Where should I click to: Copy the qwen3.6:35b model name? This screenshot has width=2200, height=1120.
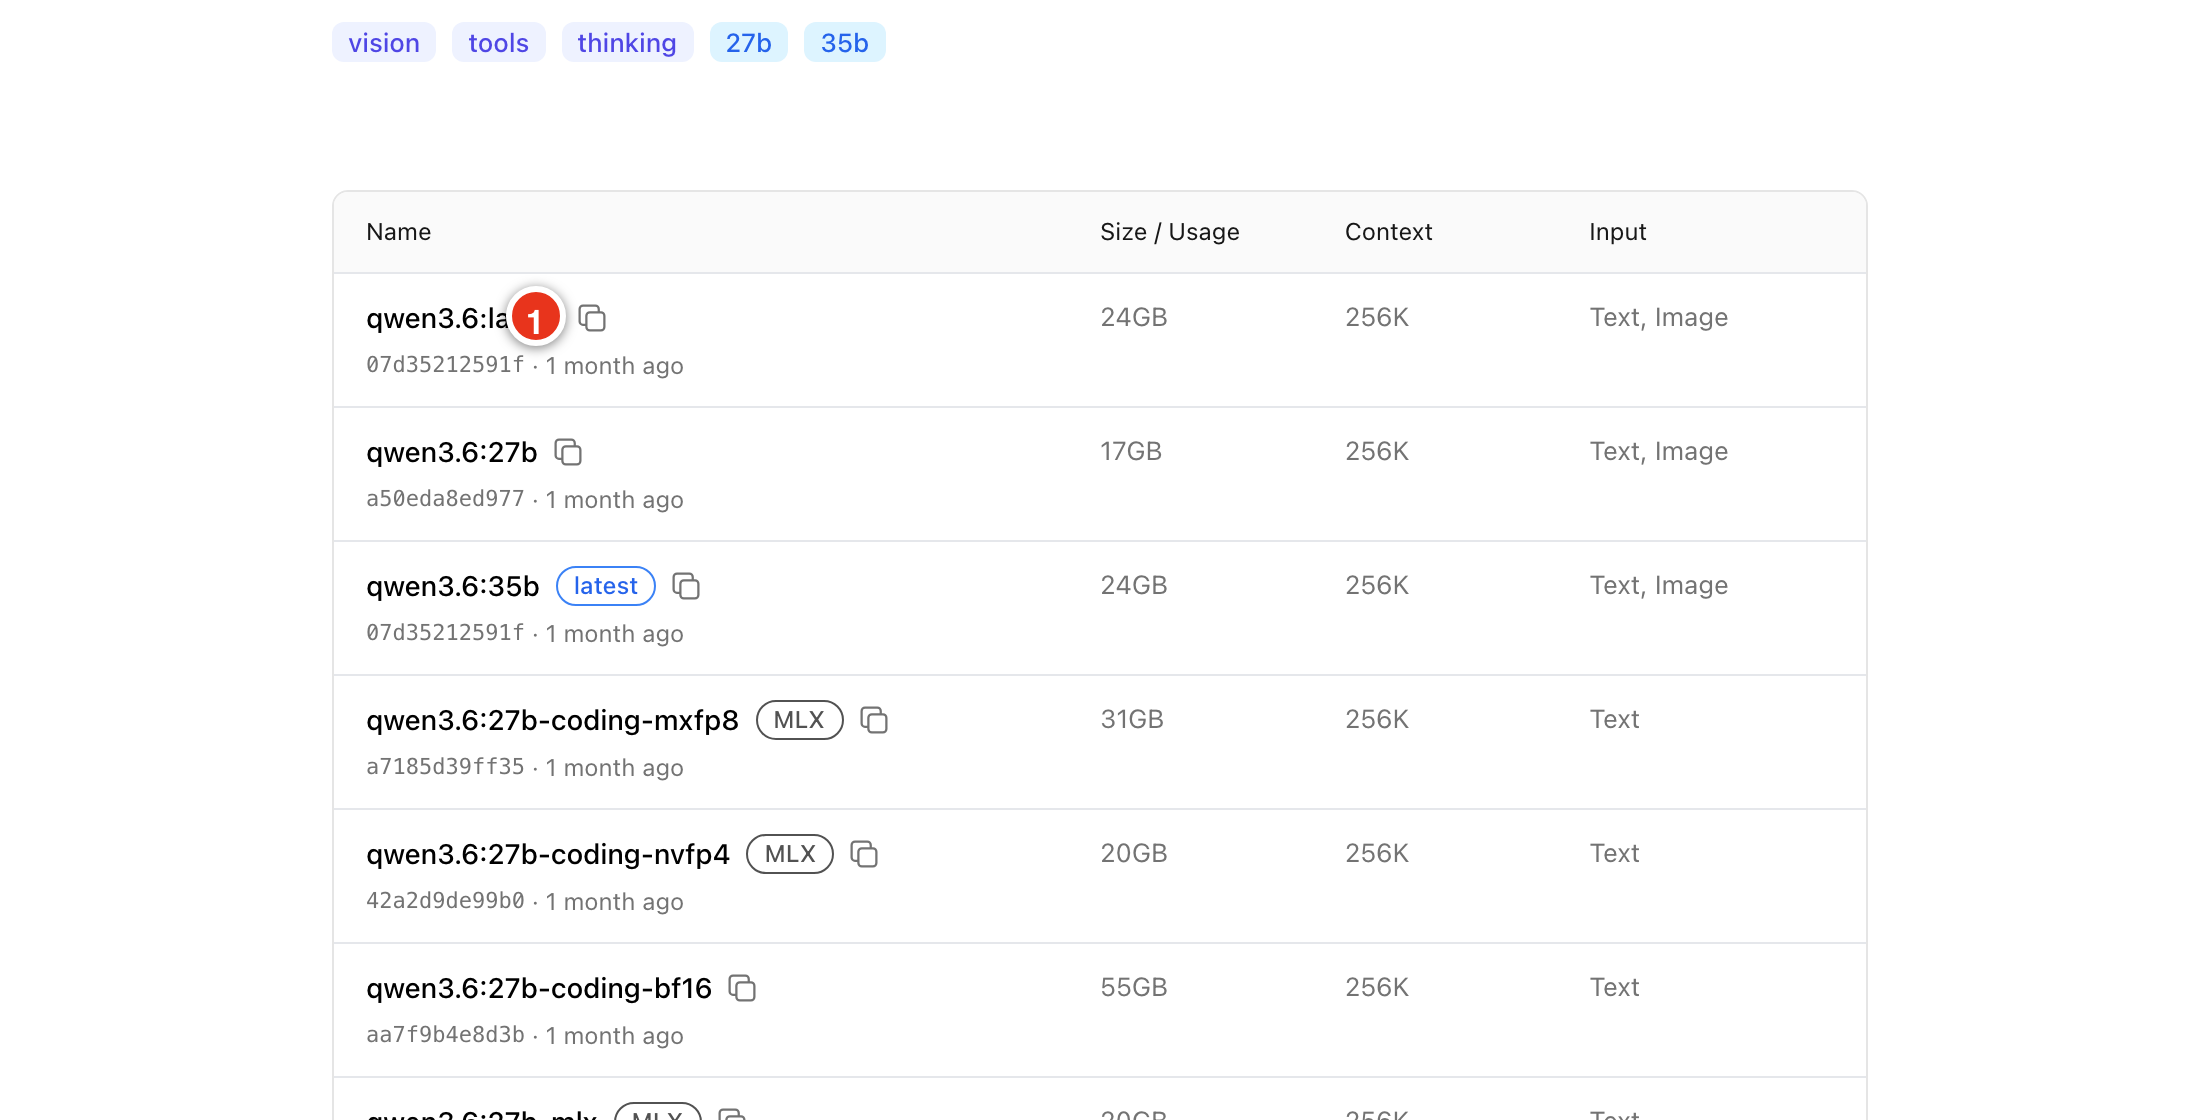click(x=686, y=586)
